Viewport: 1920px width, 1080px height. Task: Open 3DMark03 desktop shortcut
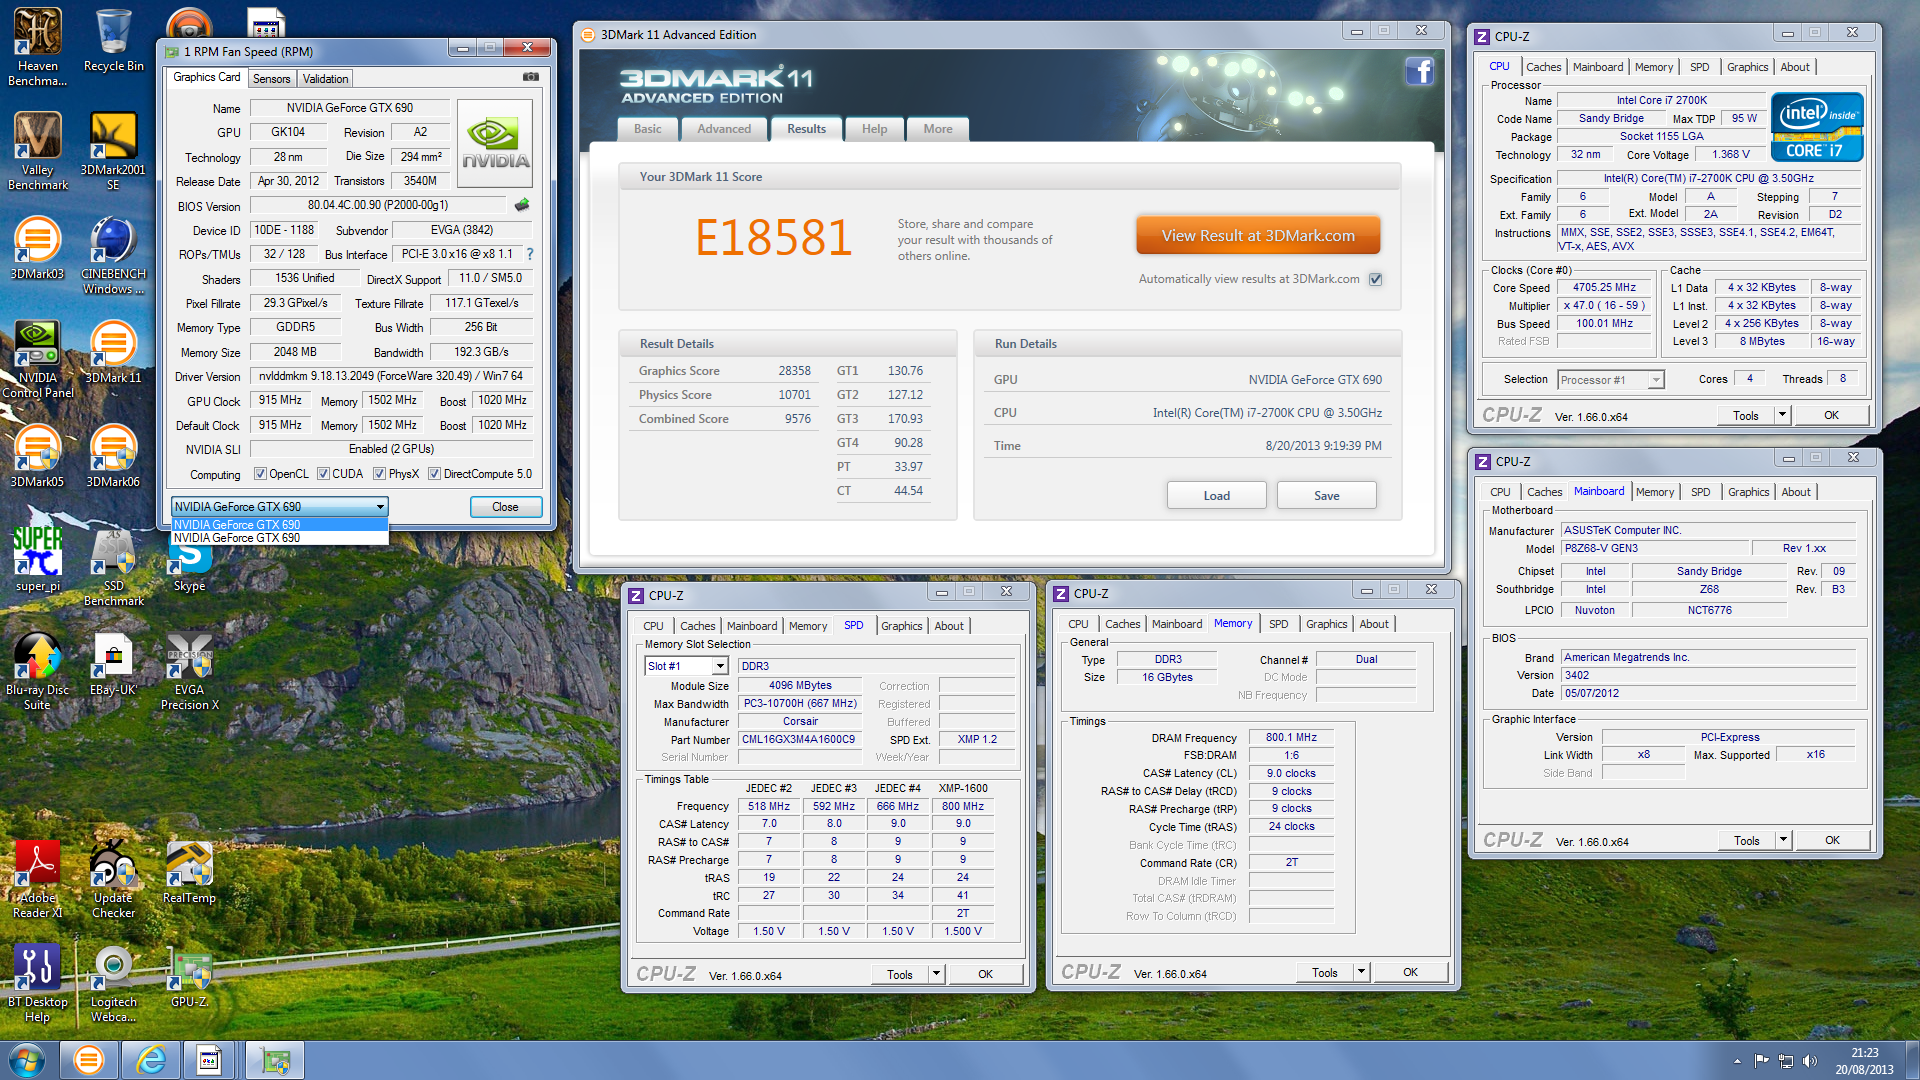pos(38,248)
